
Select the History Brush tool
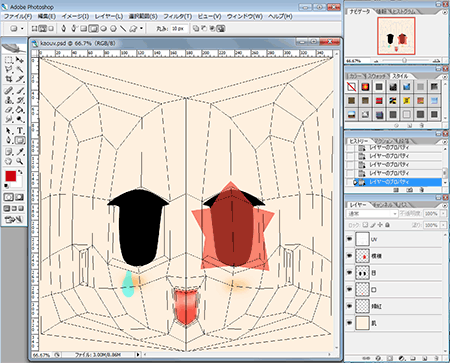(19, 100)
